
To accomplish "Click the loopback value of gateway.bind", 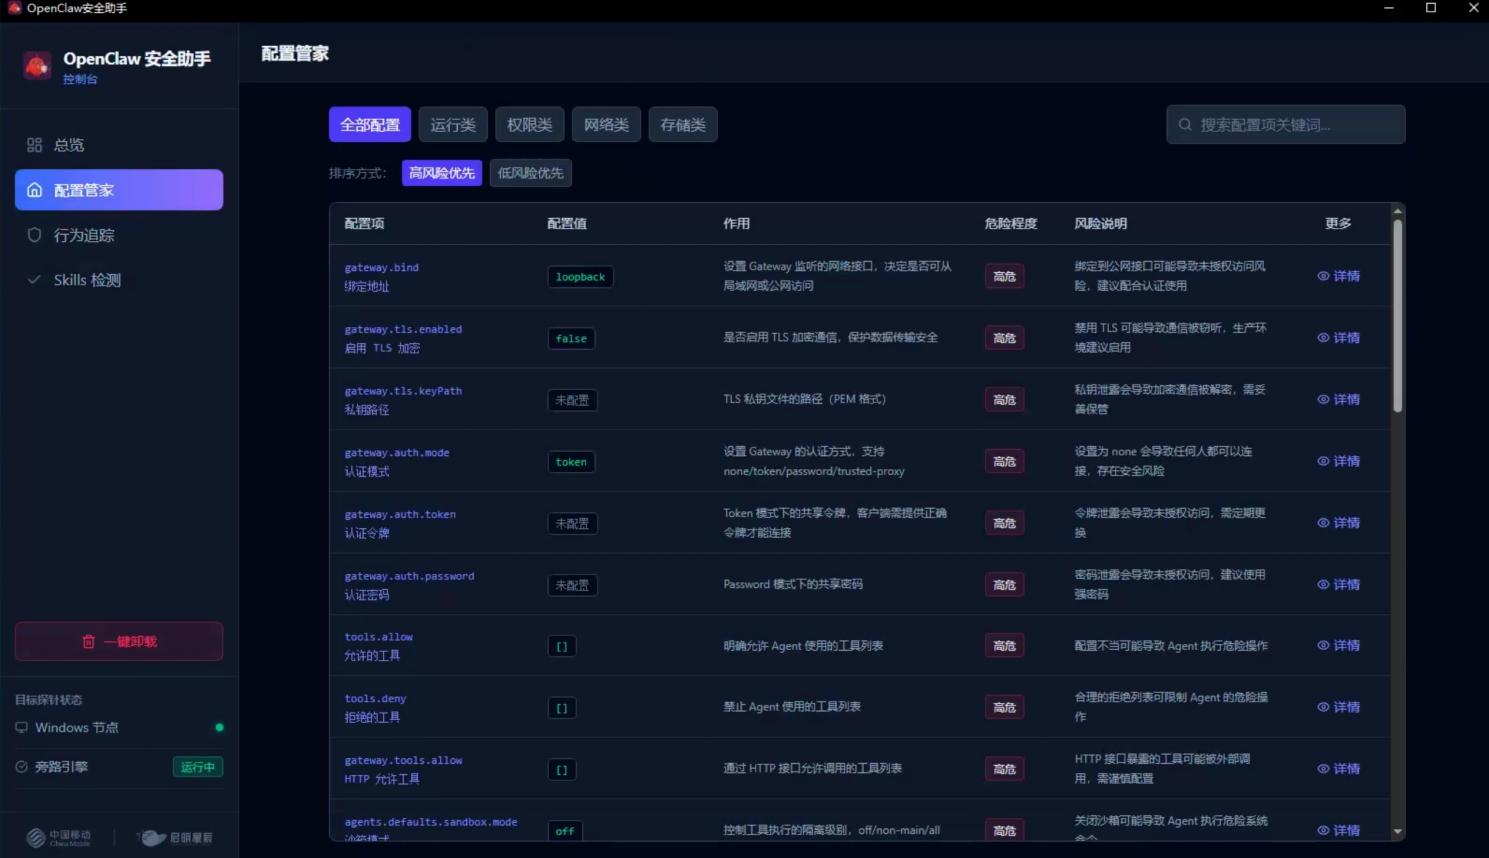I will (580, 277).
